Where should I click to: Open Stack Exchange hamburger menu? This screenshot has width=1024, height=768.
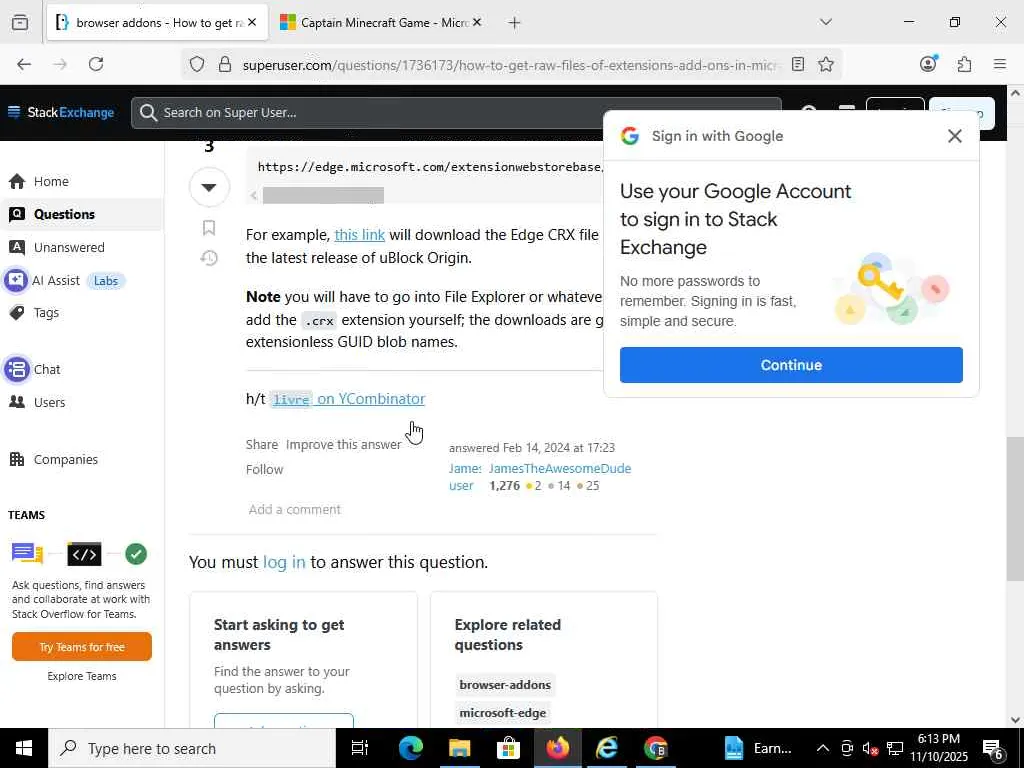[x=14, y=112]
